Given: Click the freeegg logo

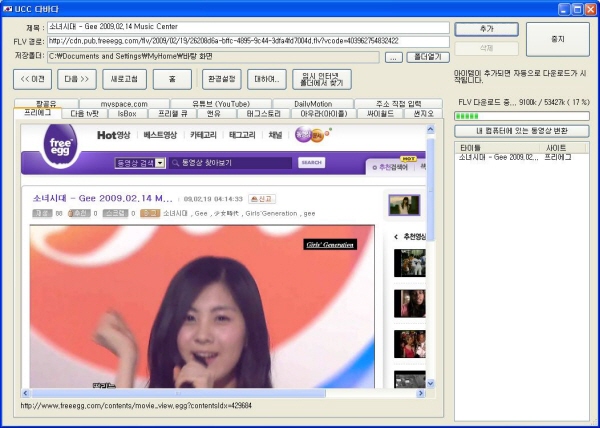Looking at the screenshot, I should point(60,146).
